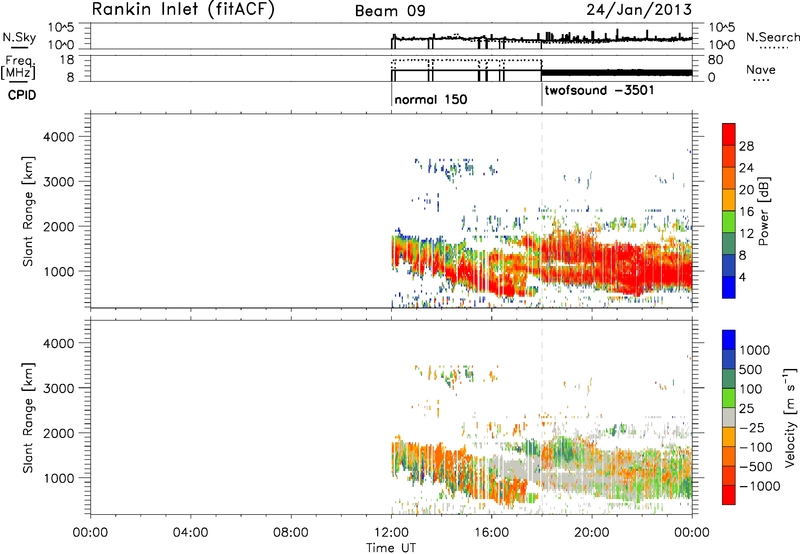Click the 'Nave' legend label
Image resolution: width=800 pixels, height=554 pixels.
point(761,70)
